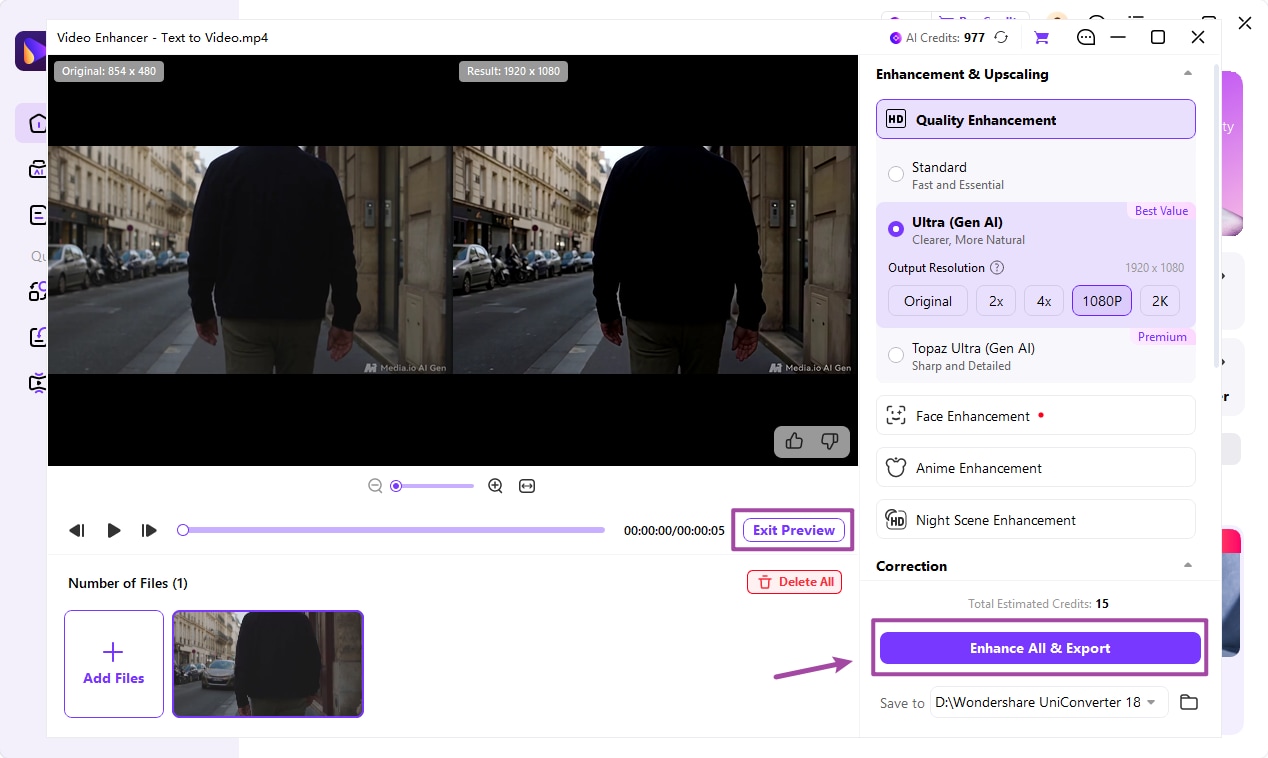Collapse the Enhancement & Upscaling section
Viewport: 1268px width, 758px height.
1188,74
